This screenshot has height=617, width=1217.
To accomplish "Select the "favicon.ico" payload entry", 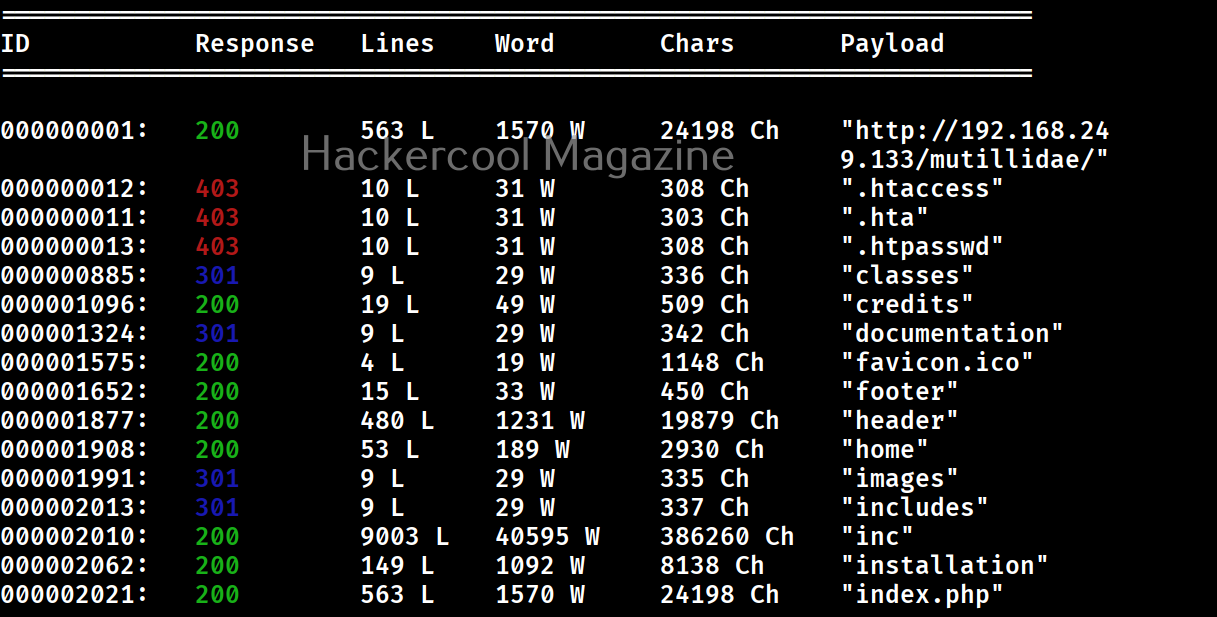I will tap(937, 363).
